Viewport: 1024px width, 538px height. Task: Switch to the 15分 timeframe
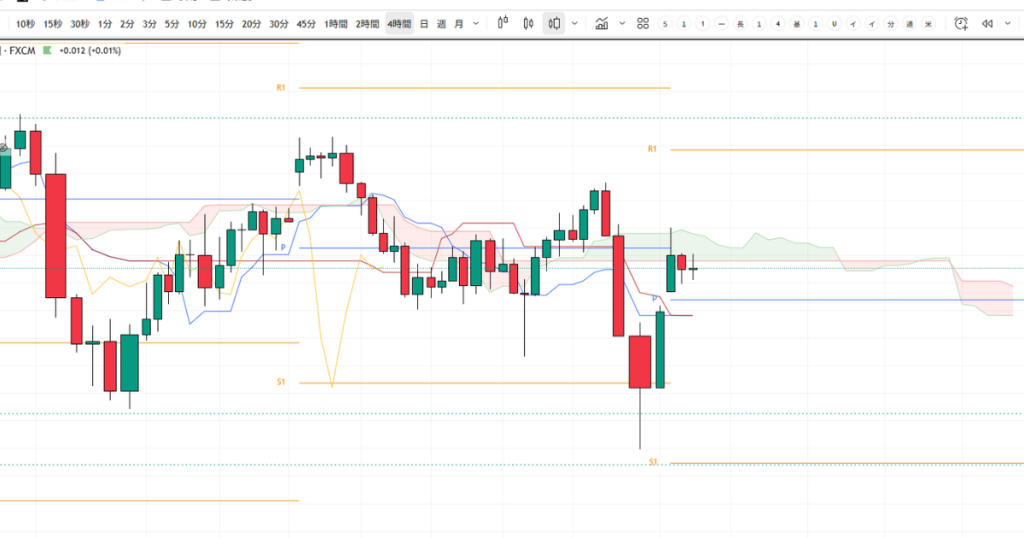(x=224, y=23)
